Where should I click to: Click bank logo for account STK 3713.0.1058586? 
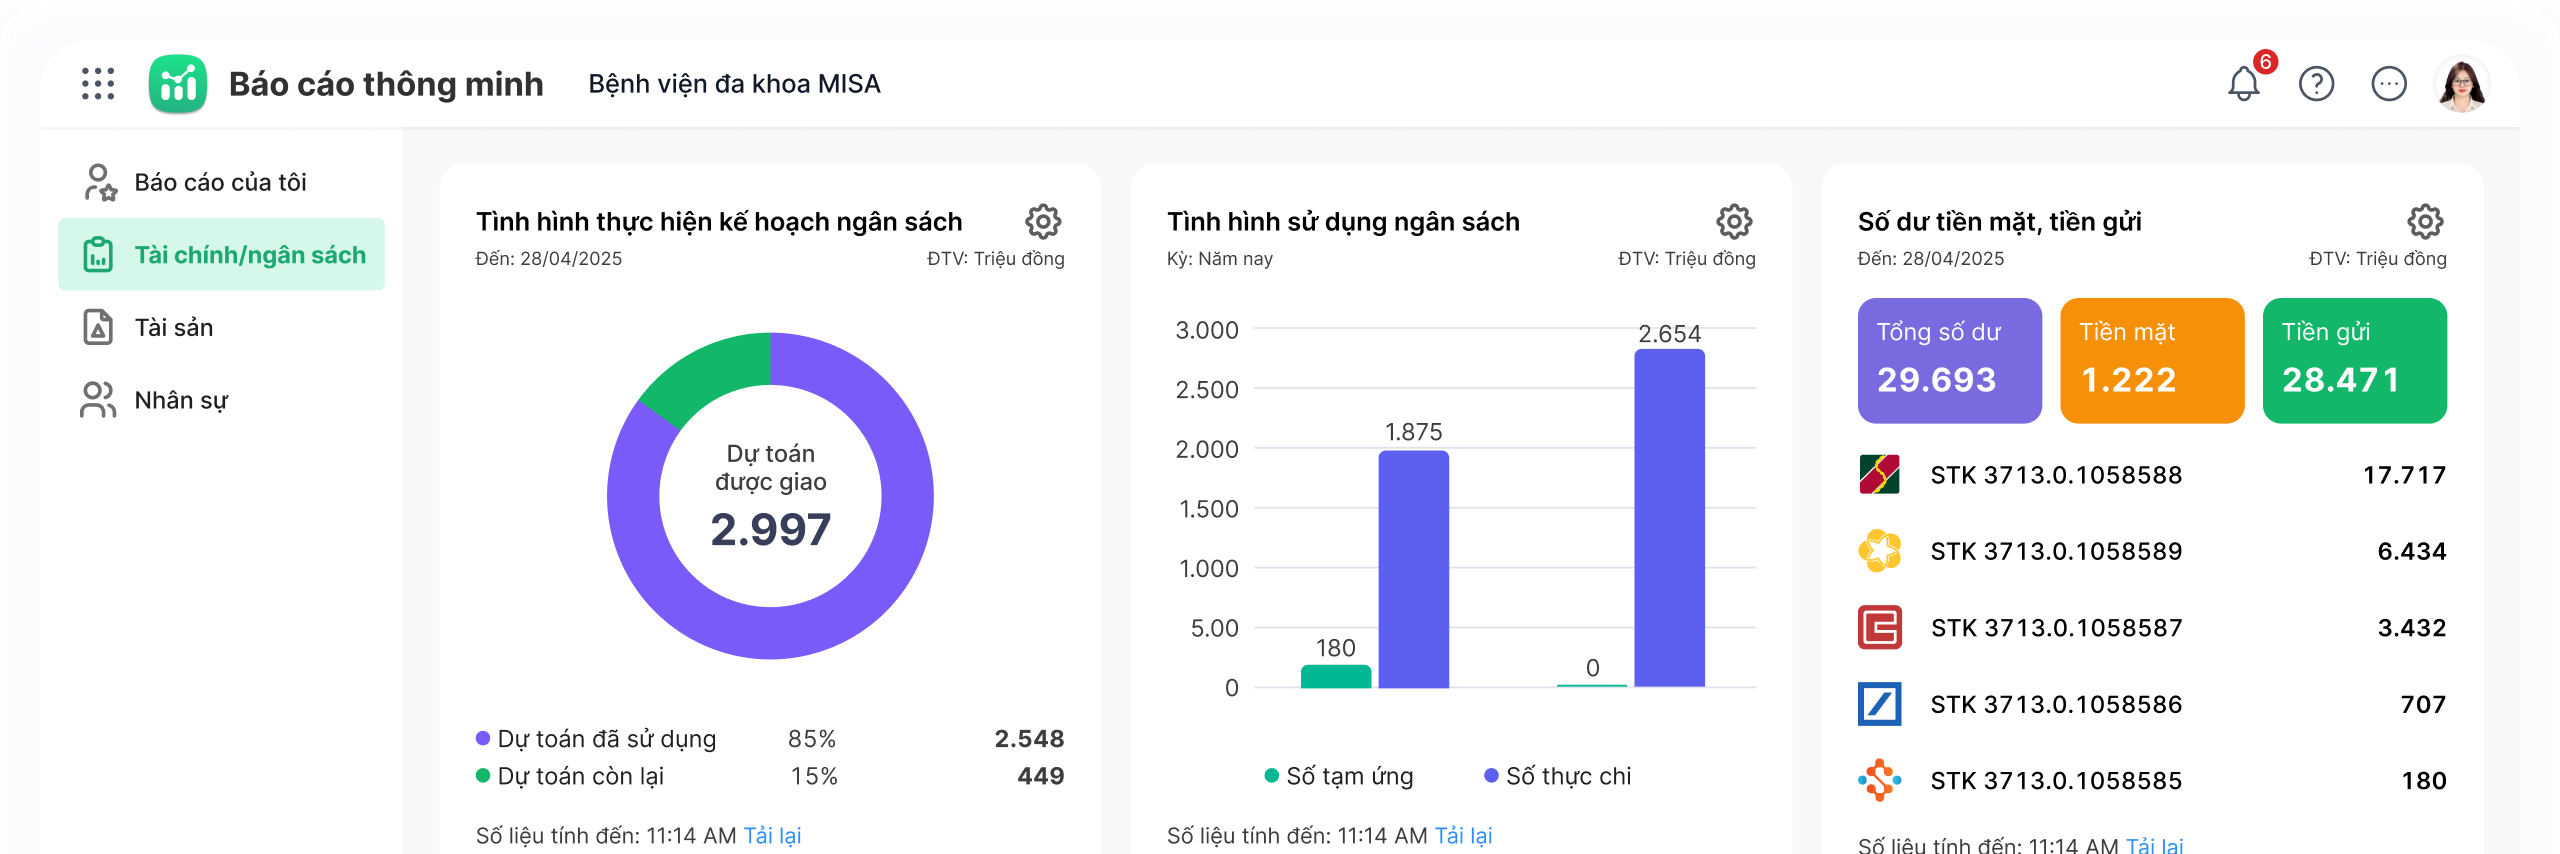(1880, 704)
